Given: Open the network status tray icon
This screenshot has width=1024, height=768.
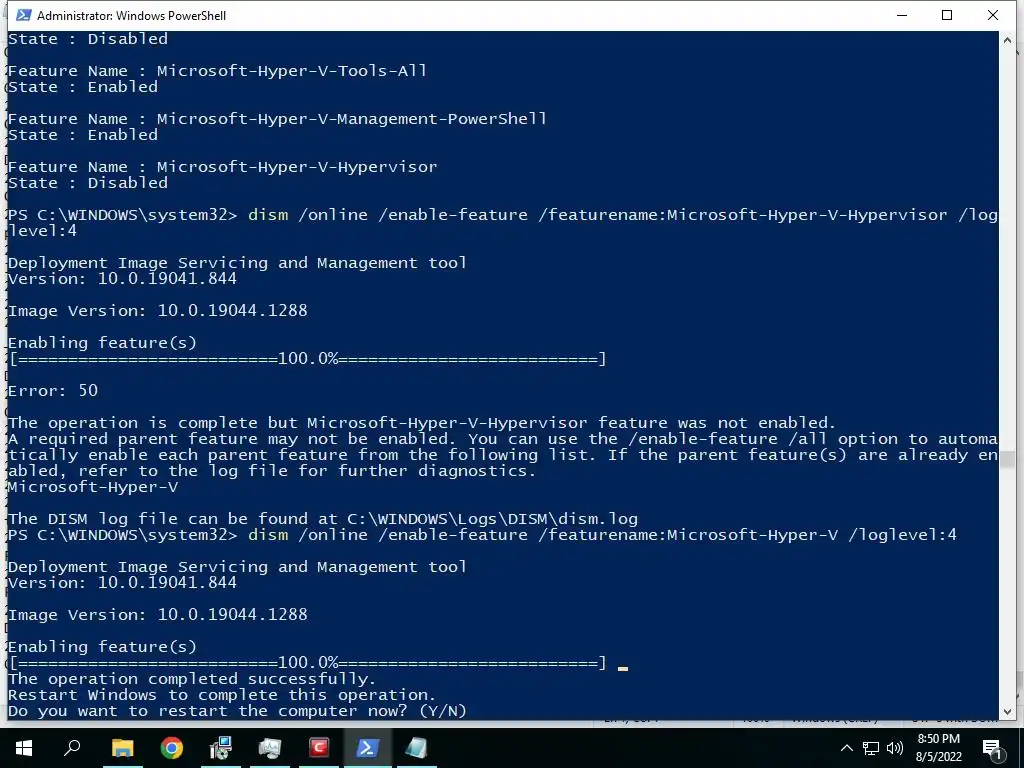Looking at the screenshot, I should coord(871,748).
